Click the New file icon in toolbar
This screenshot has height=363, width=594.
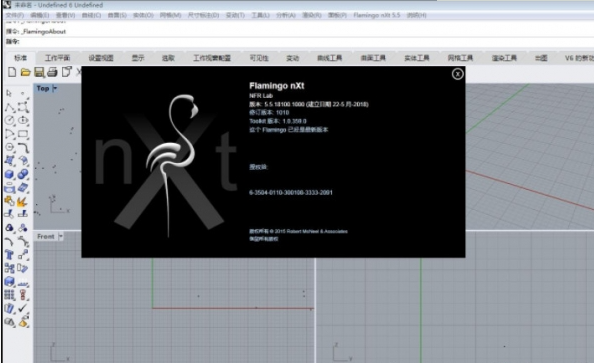(x=12, y=72)
